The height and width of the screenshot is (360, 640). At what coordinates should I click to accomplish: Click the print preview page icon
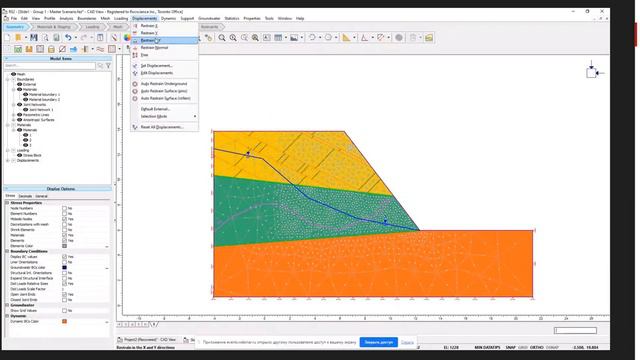tap(45, 38)
